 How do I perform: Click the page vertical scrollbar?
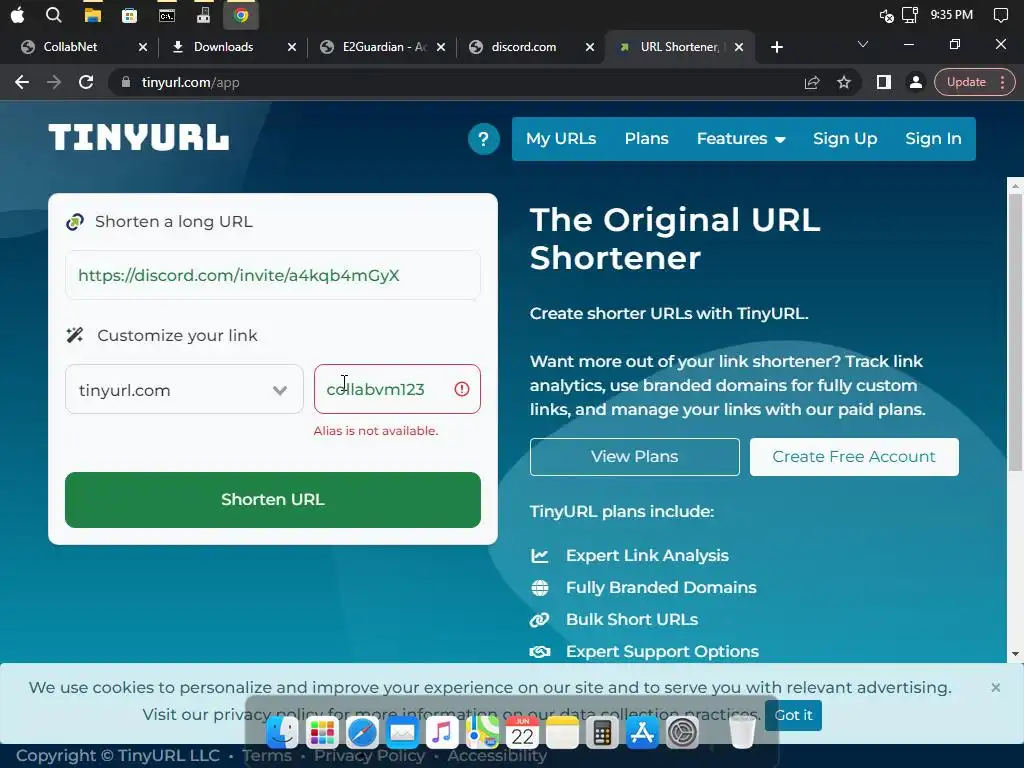pyautogui.click(x=1015, y=332)
